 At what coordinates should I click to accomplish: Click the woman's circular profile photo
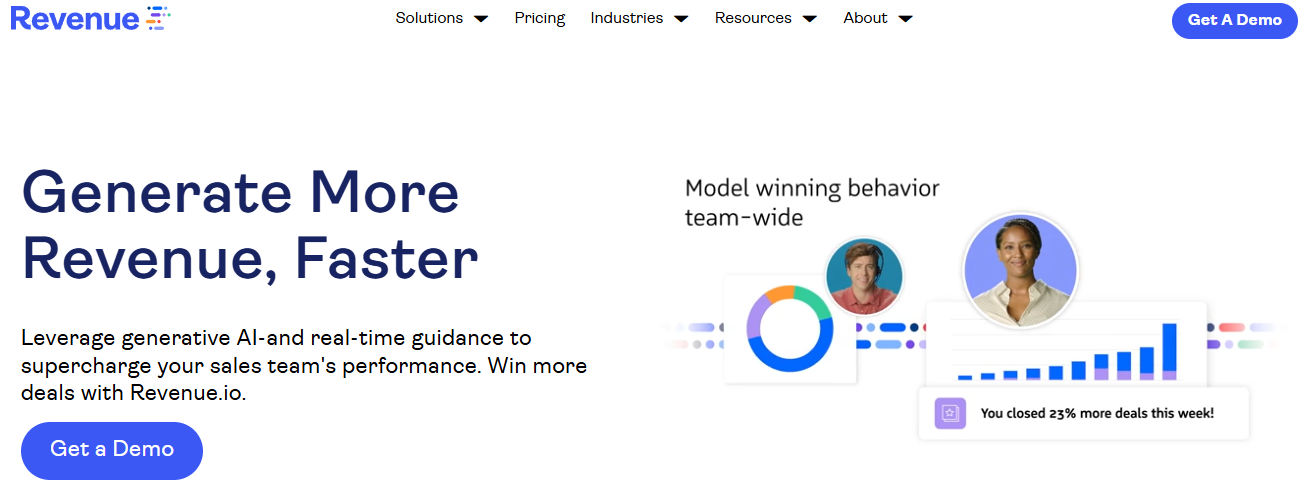[x=1019, y=270]
